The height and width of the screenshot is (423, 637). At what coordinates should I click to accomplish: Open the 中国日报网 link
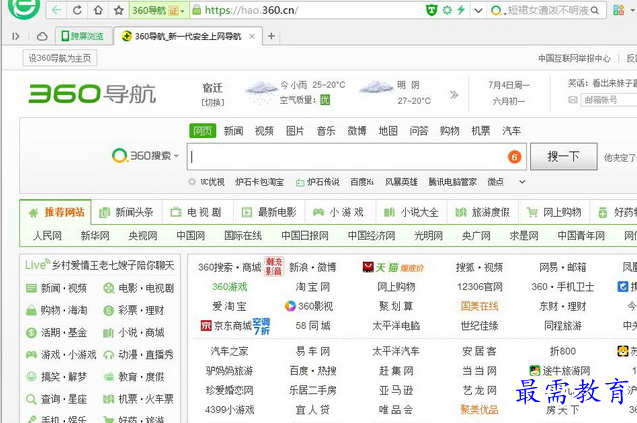click(x=305, y=236)
